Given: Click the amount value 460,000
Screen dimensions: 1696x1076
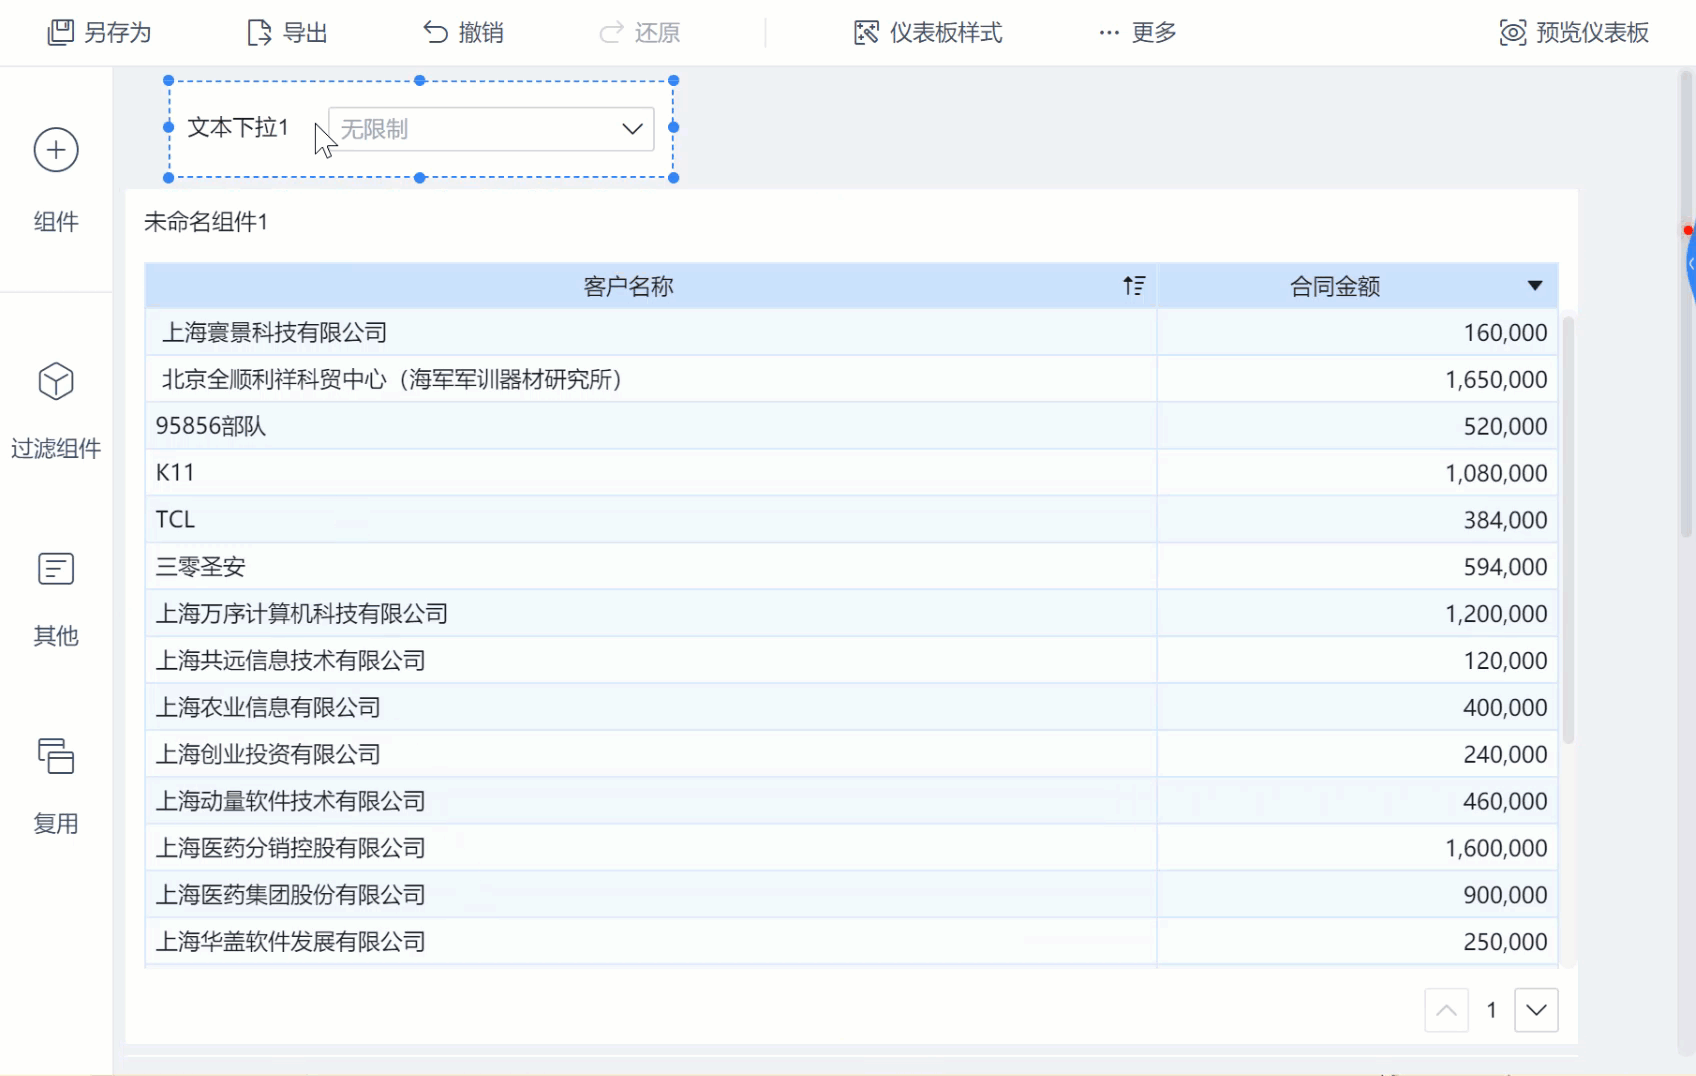Looking at the screenshot, I should (x=1505, y=801).
